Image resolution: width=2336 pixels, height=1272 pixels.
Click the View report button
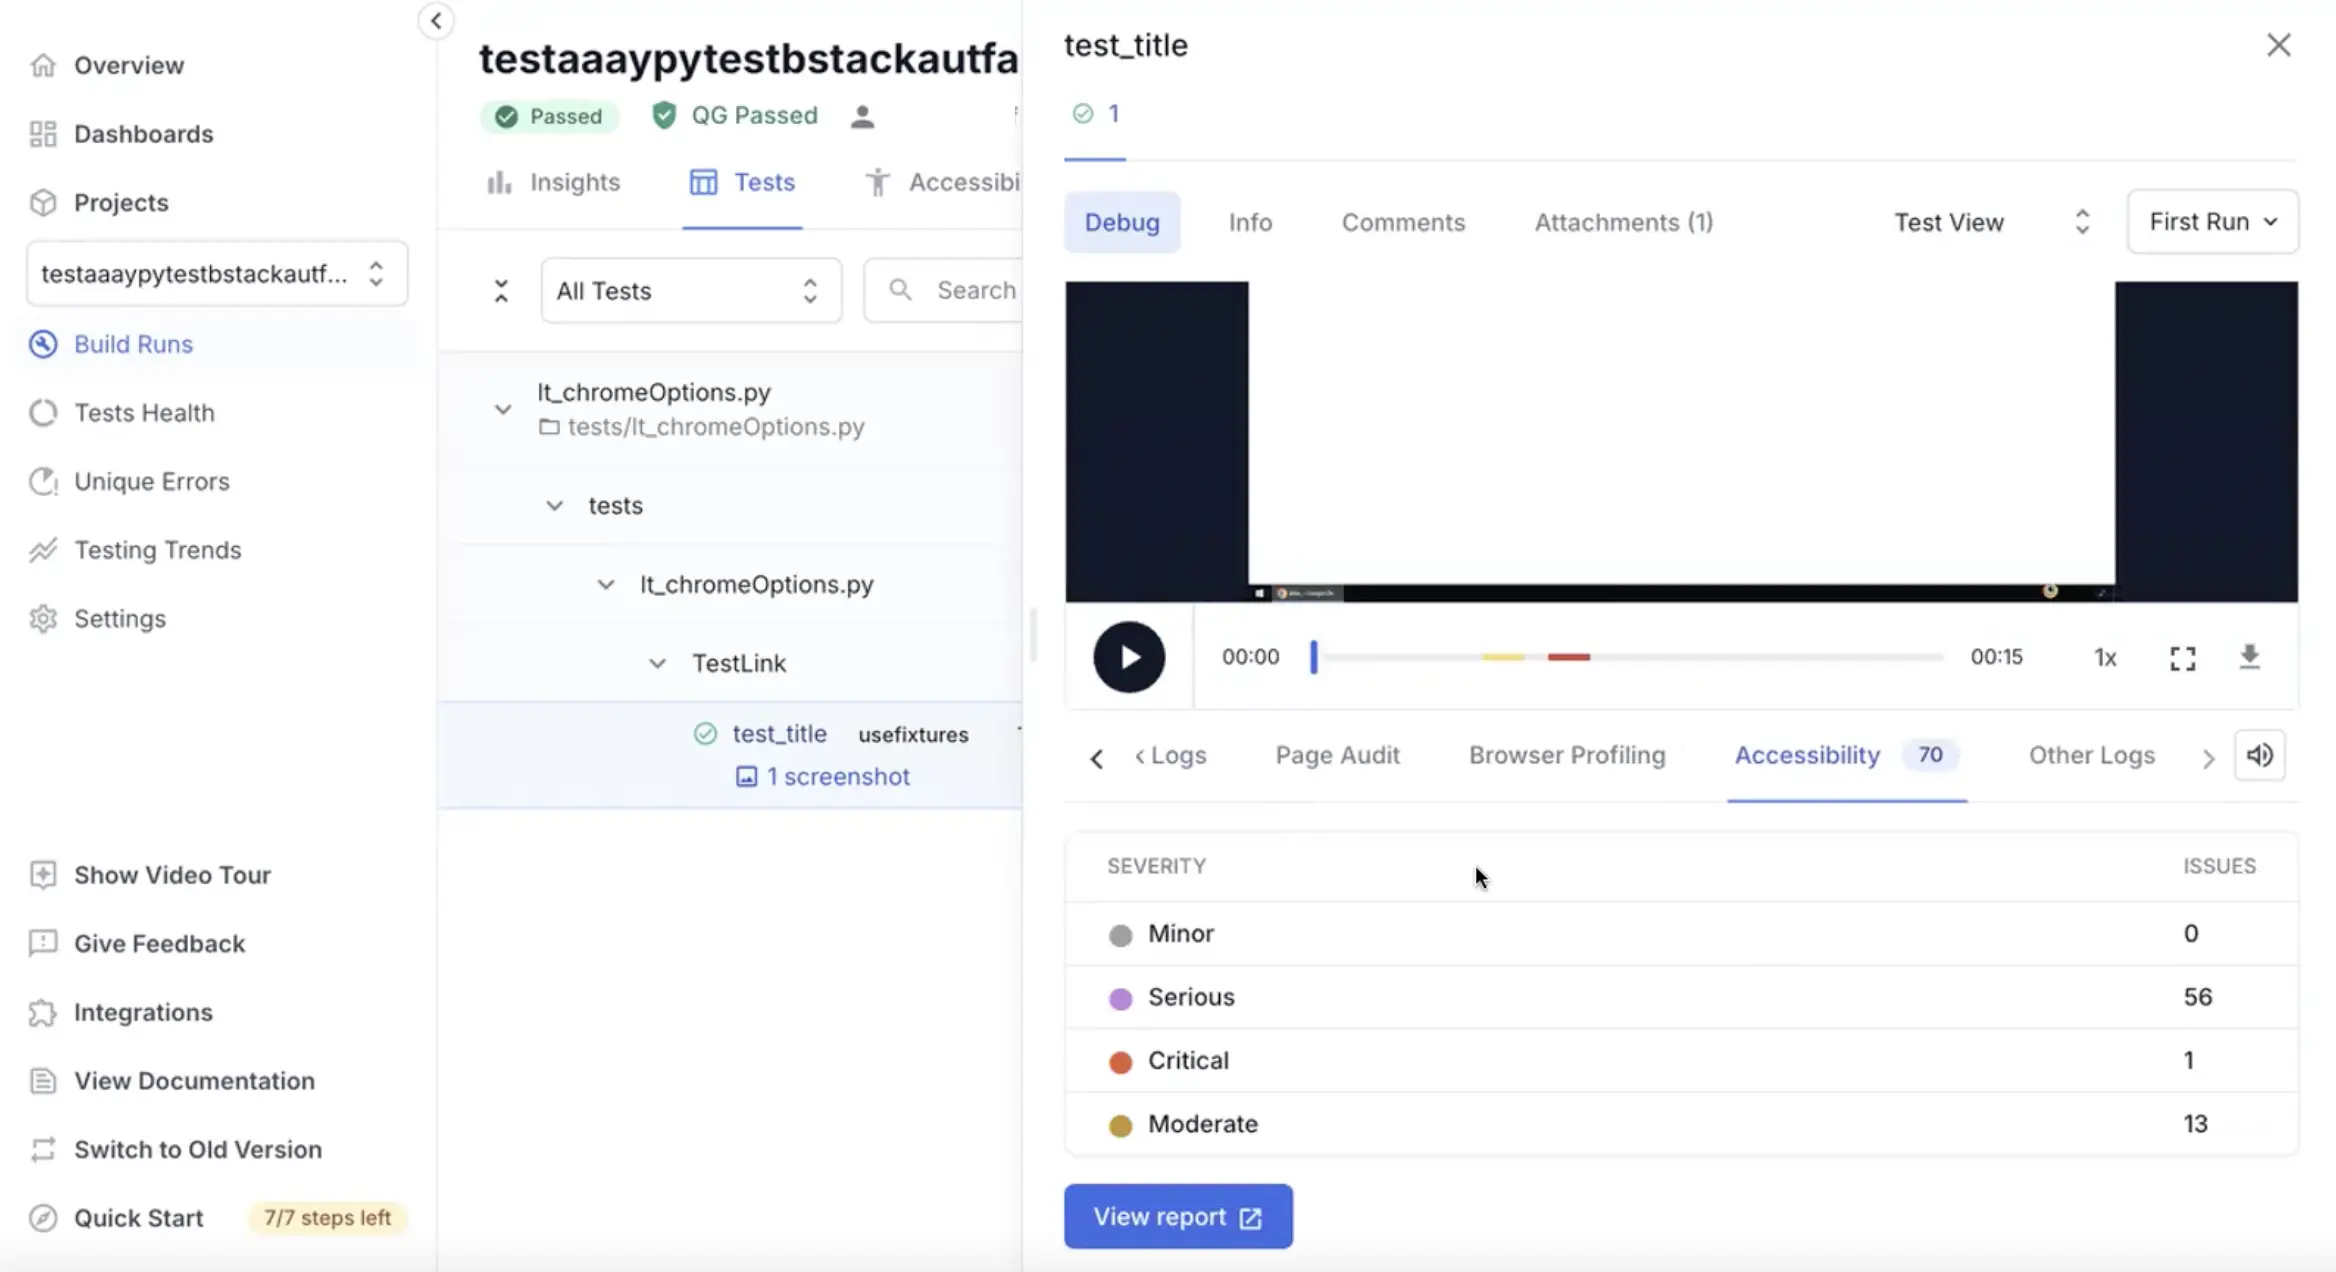1178,1216
